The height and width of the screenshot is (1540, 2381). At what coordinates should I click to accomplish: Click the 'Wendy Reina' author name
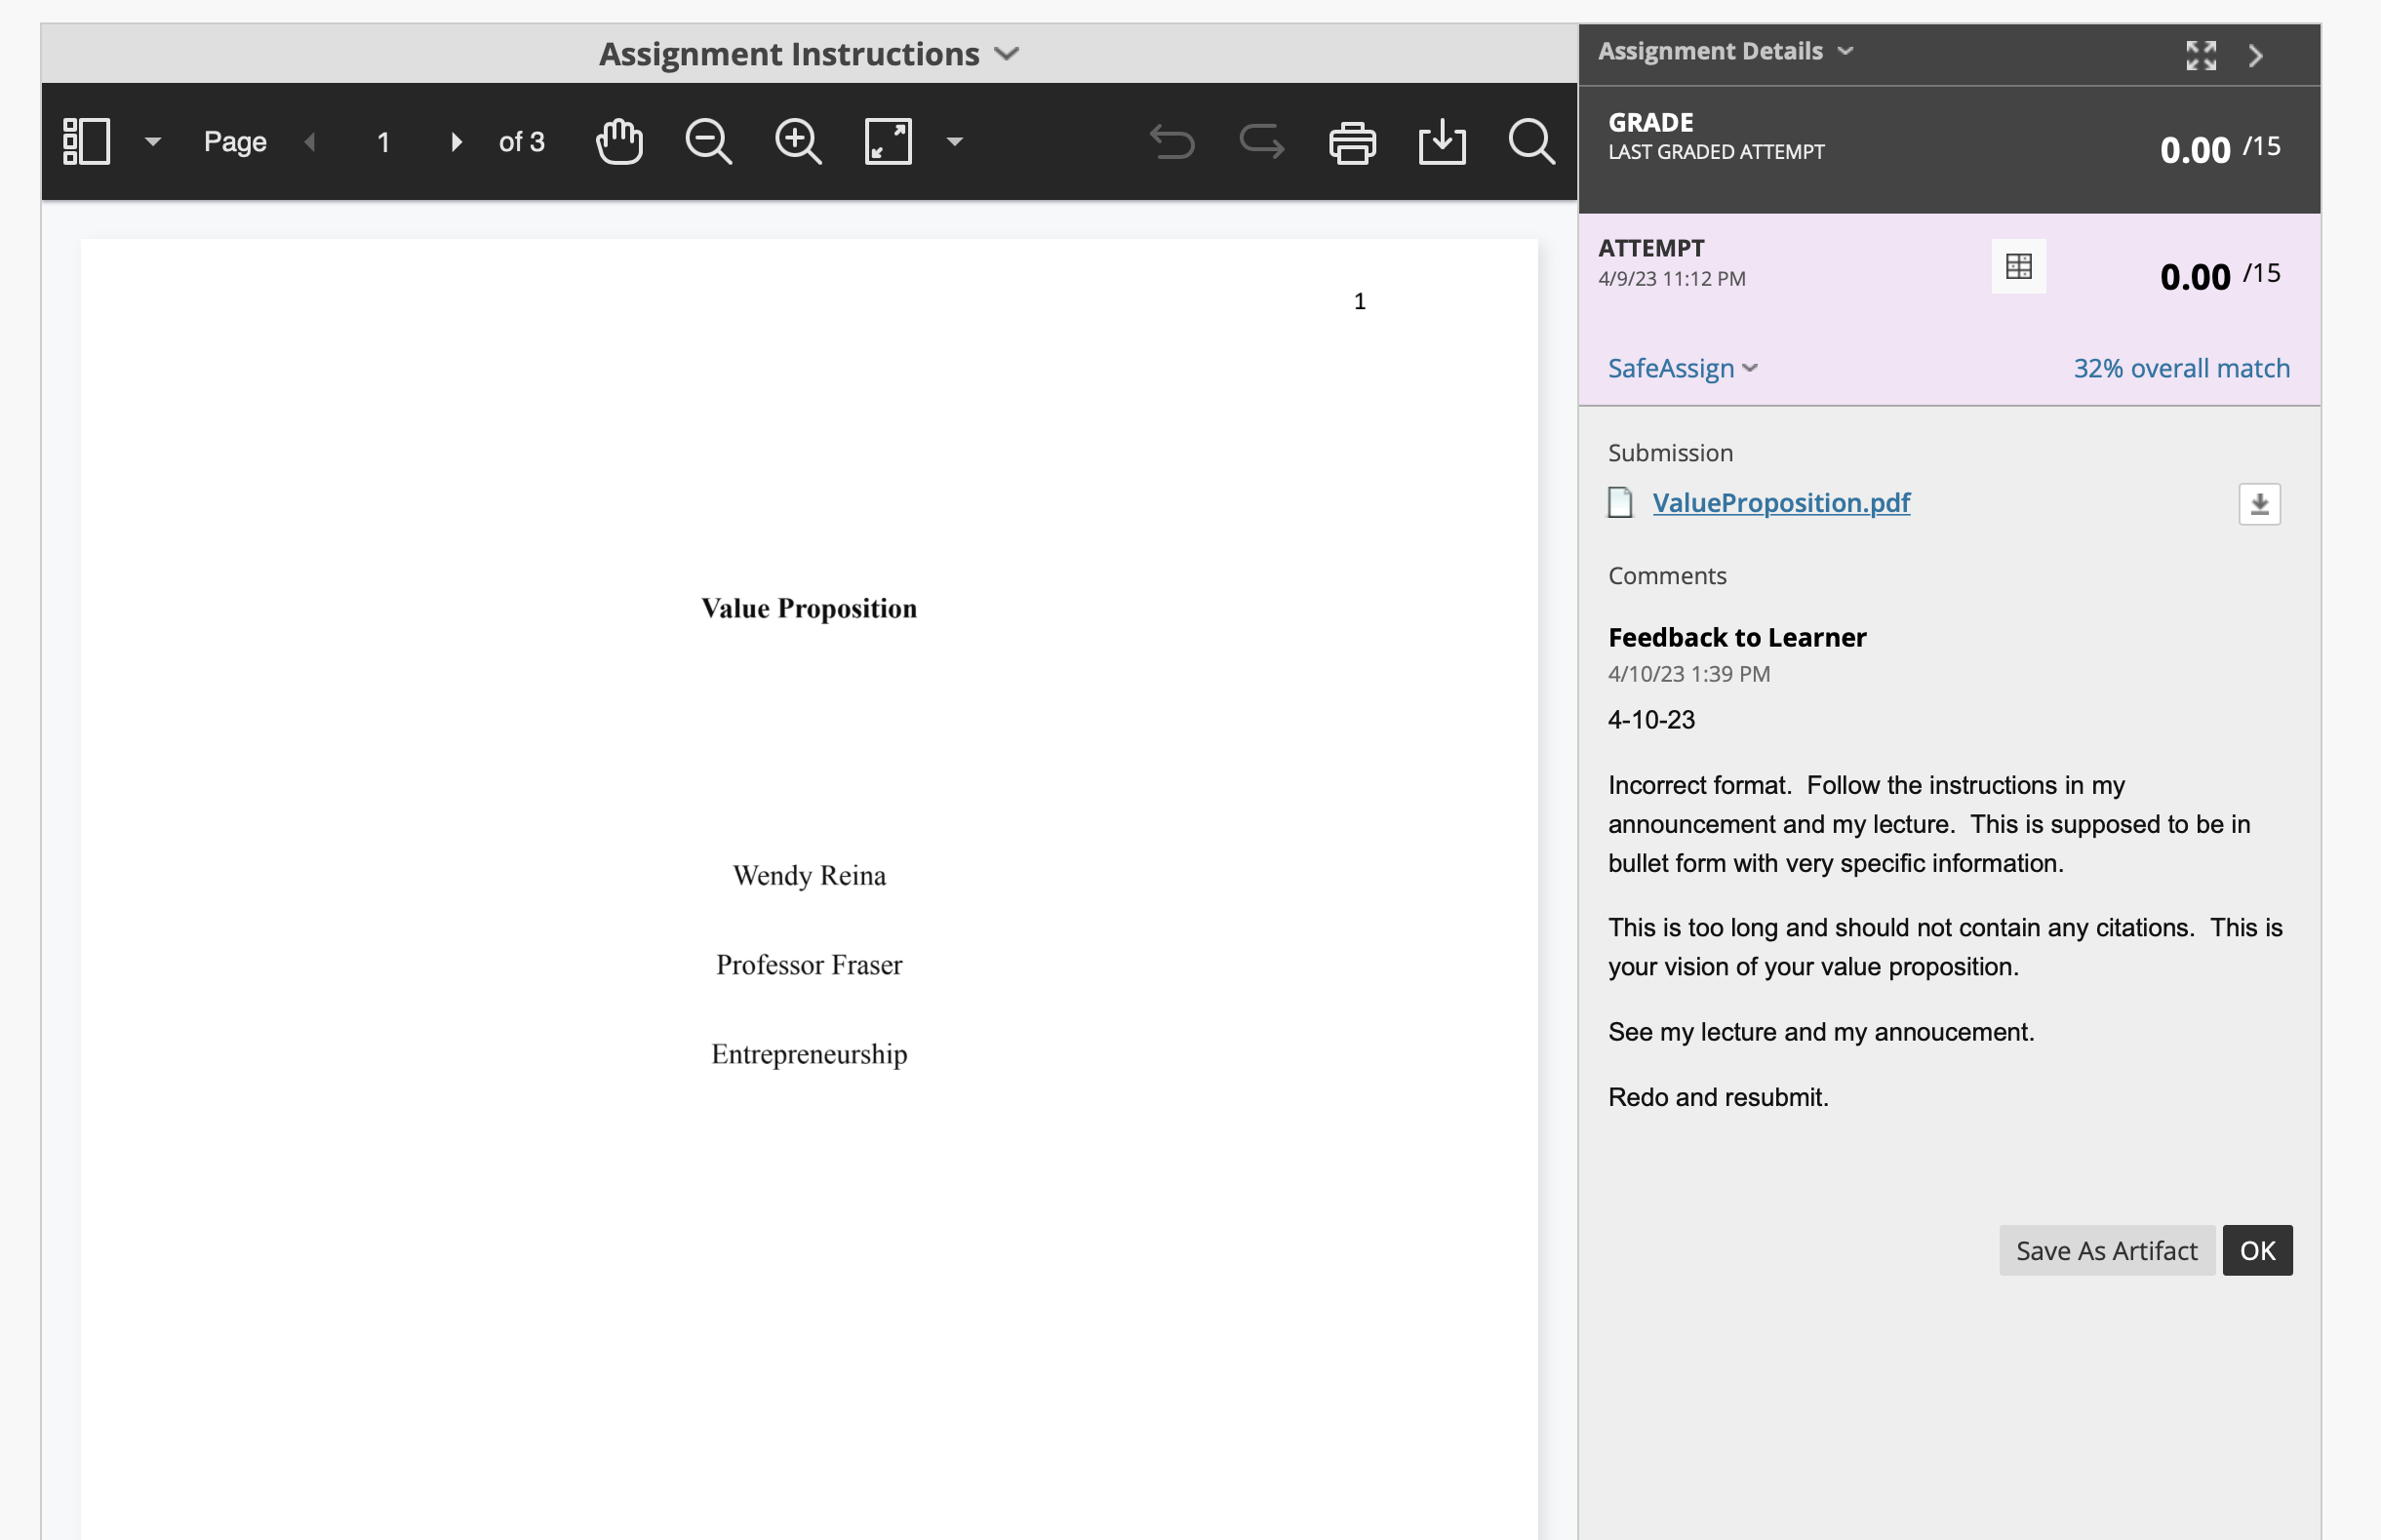click(x=809, y=875)
